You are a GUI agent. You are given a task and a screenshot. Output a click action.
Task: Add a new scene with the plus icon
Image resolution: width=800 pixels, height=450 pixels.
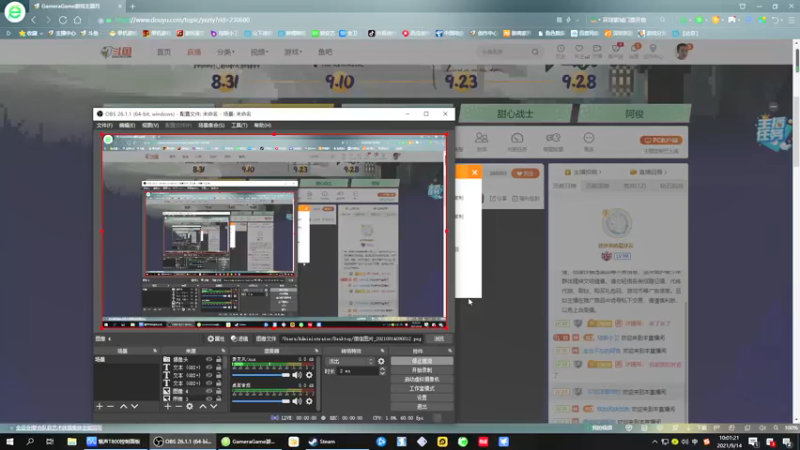(99, 406)
